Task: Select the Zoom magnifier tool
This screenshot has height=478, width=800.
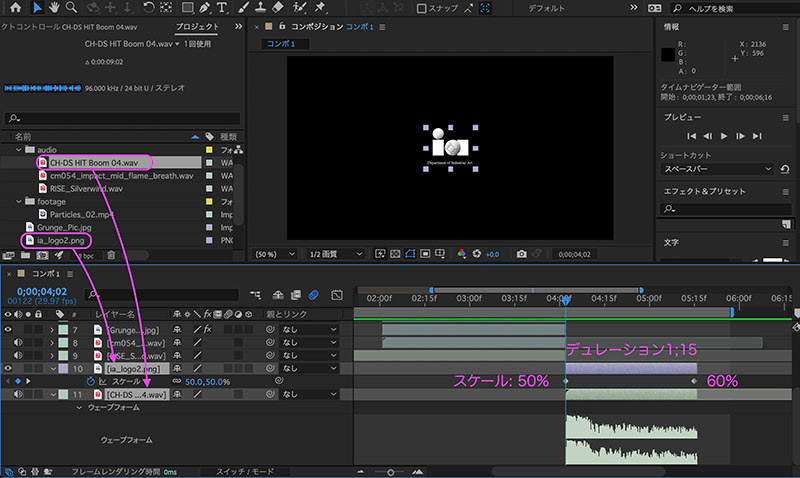Action: point(71,7)
